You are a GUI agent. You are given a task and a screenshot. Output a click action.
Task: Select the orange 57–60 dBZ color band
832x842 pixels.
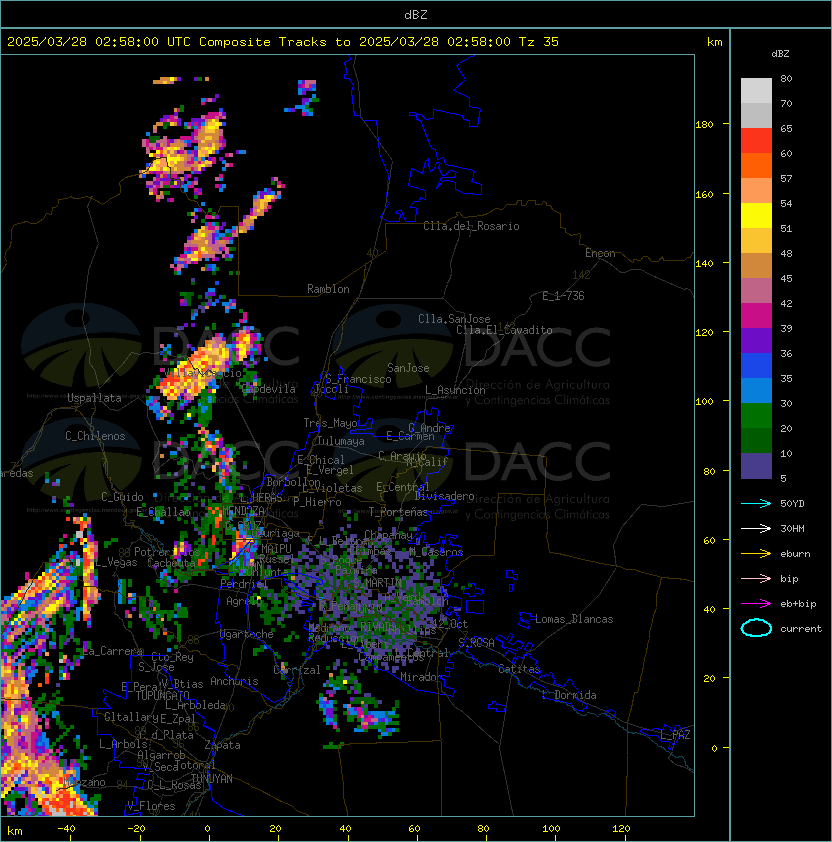click(x=756, y=165)
